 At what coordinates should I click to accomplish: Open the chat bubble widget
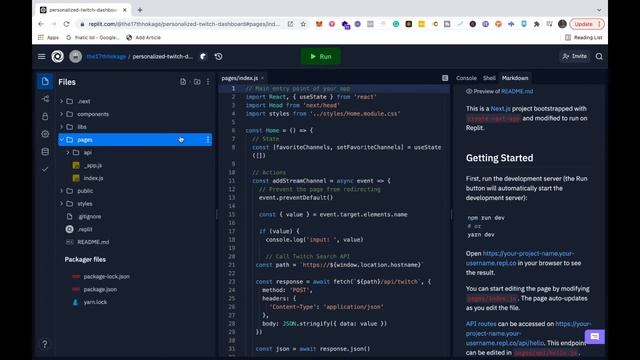click(595, 337)
